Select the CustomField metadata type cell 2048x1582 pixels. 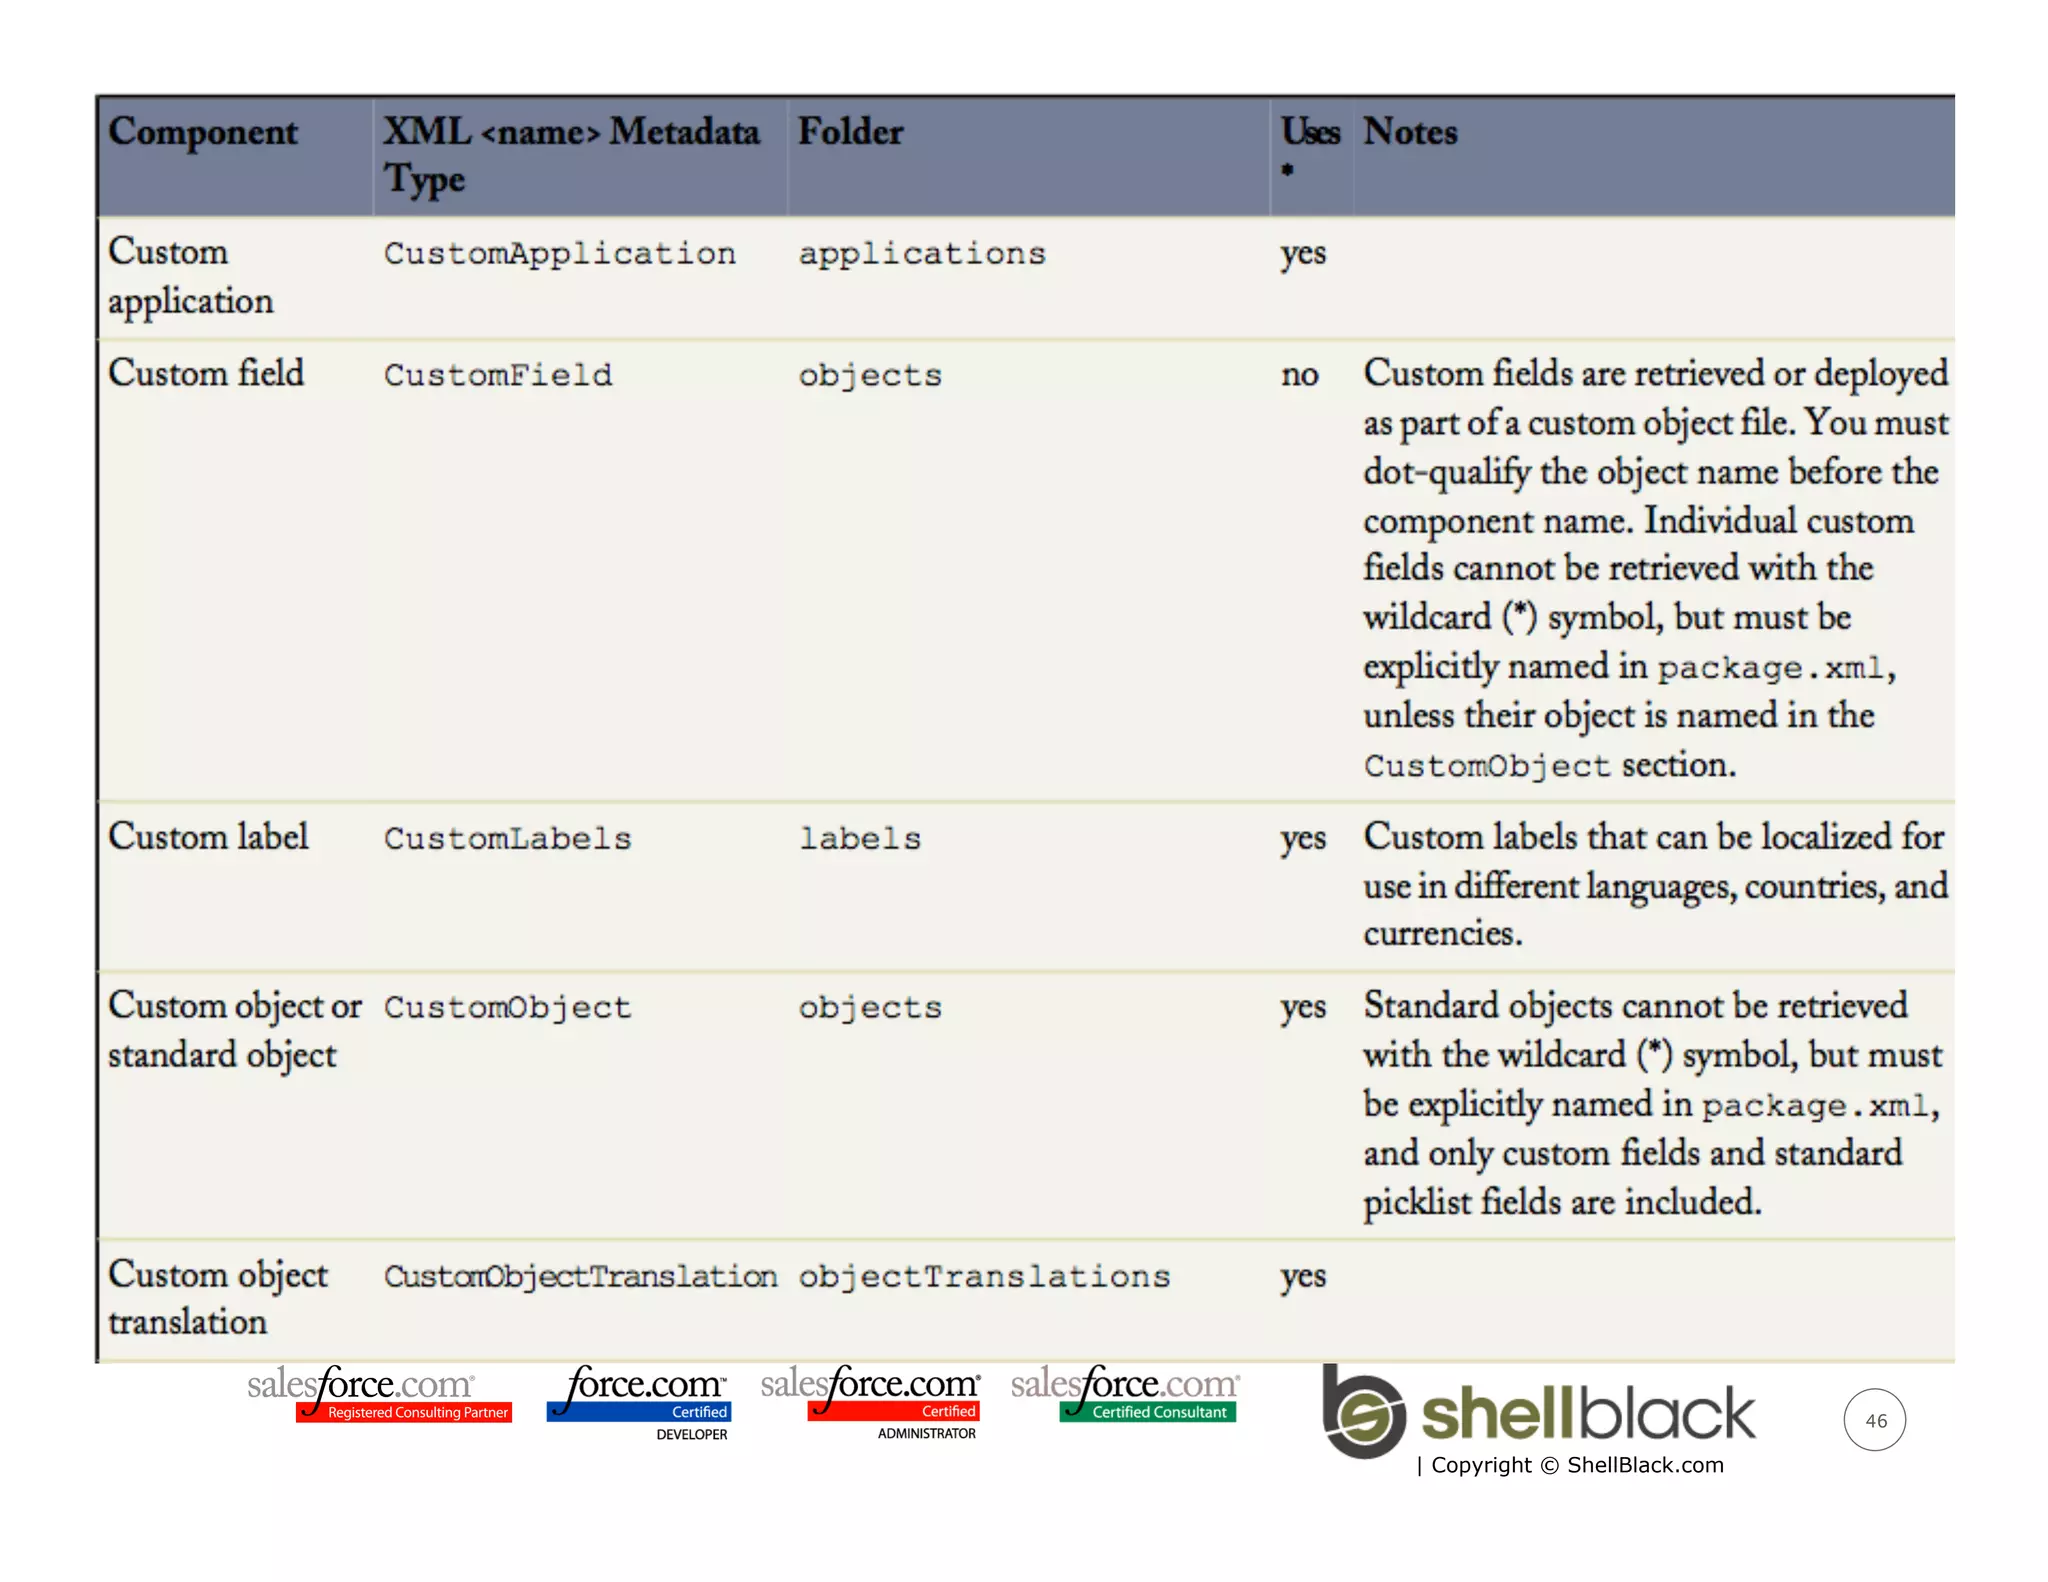tap(497, 376)
